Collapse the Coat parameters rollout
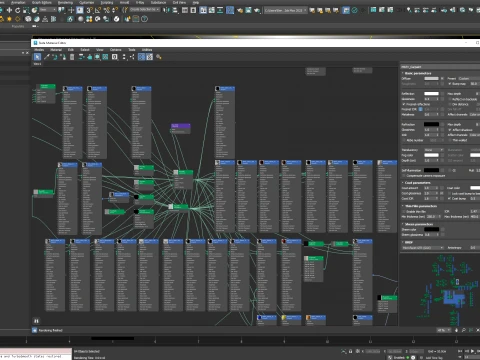The height and width of the screenshot is (360, 480). click(417, 183)
